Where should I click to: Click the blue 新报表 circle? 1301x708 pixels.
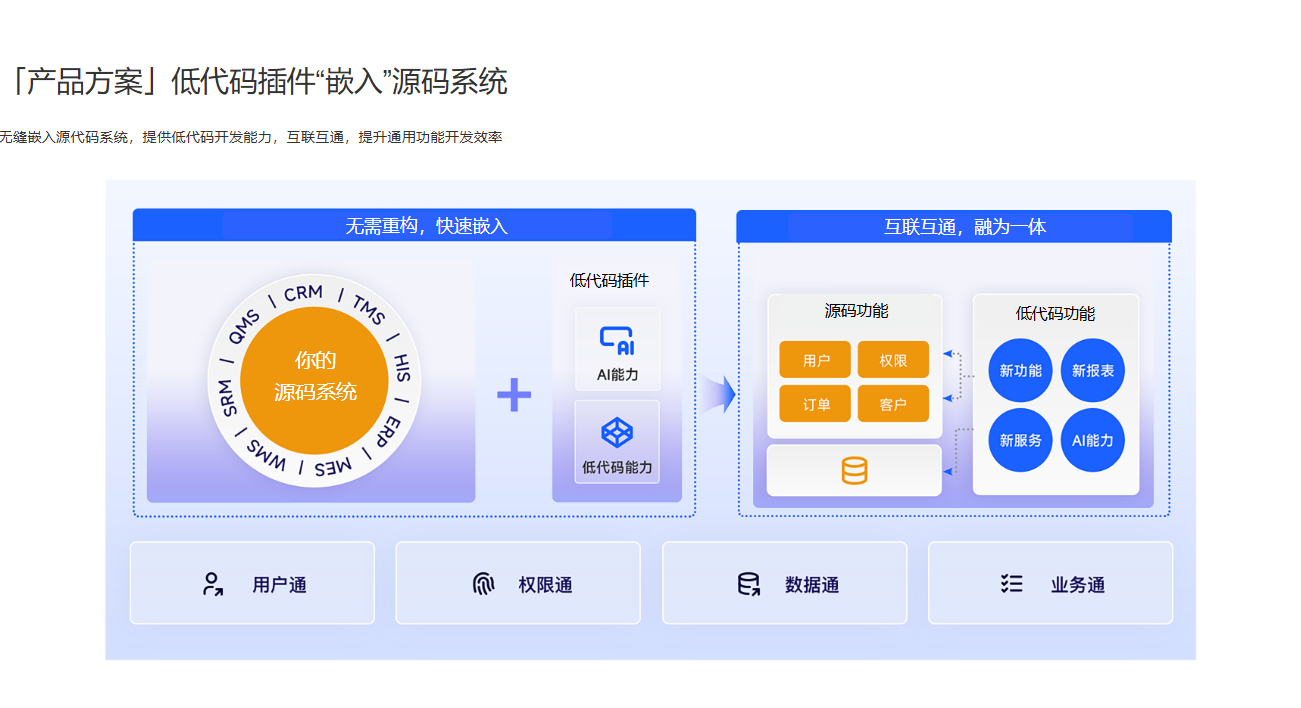(x=1093, y=371)
